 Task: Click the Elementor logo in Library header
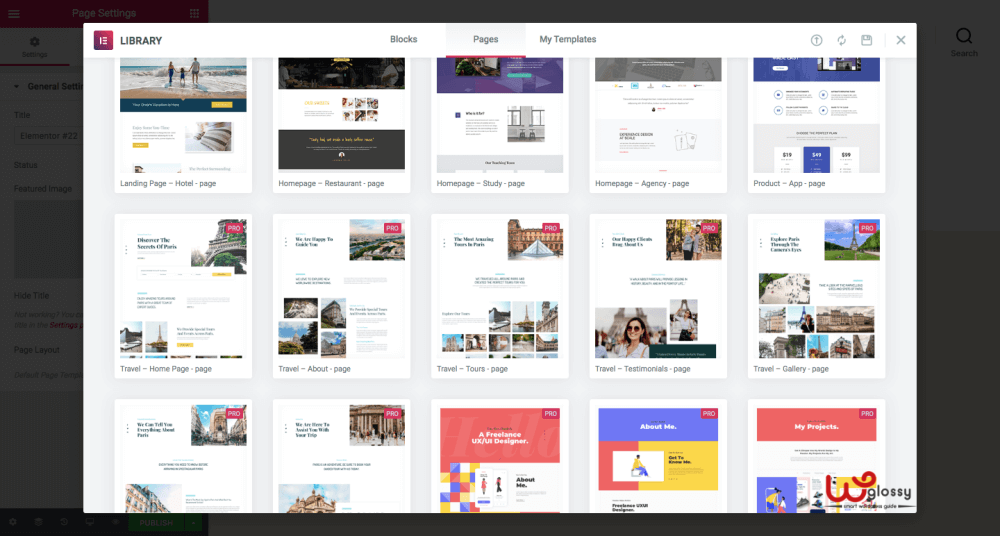(103, 40)
